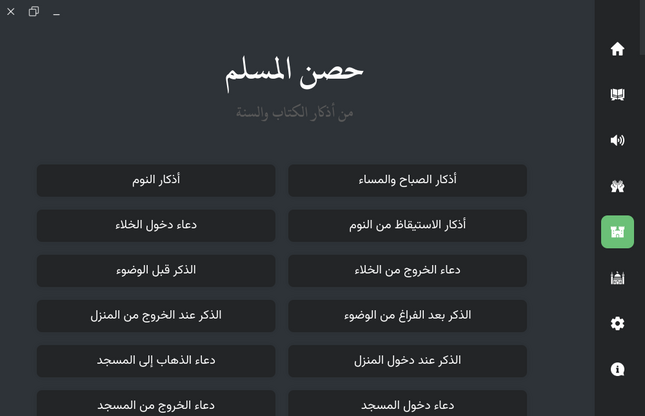Select دعاء دخول المسجد

[x=407, y=404]
